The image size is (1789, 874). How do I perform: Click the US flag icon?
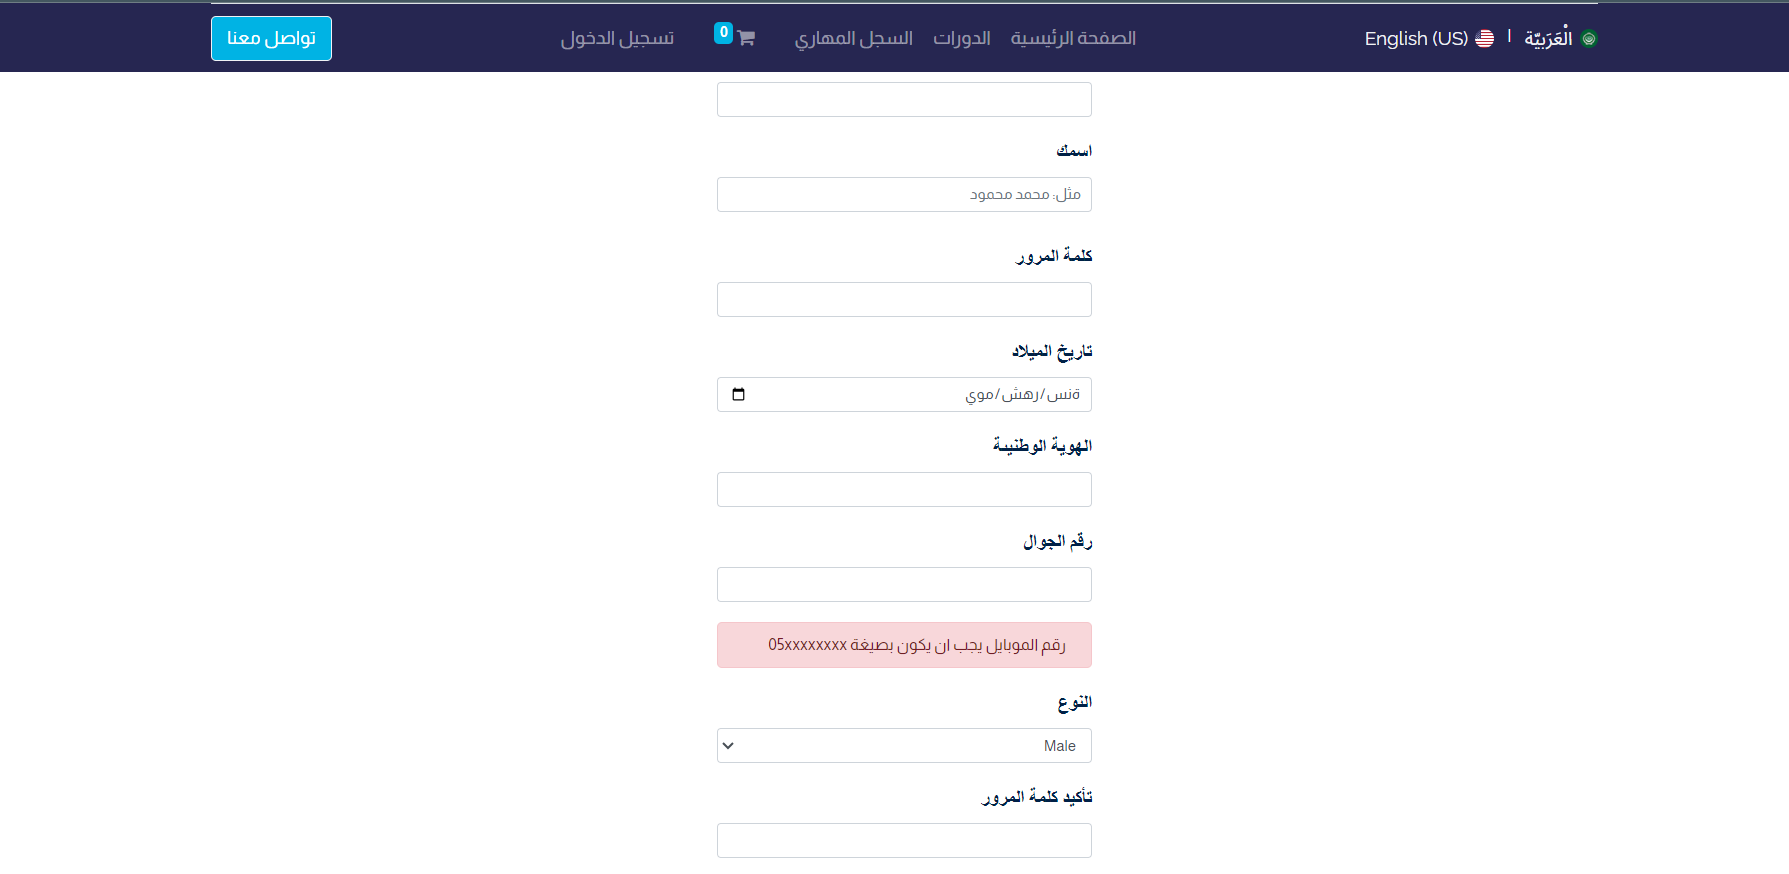[x=1484, y=38]
